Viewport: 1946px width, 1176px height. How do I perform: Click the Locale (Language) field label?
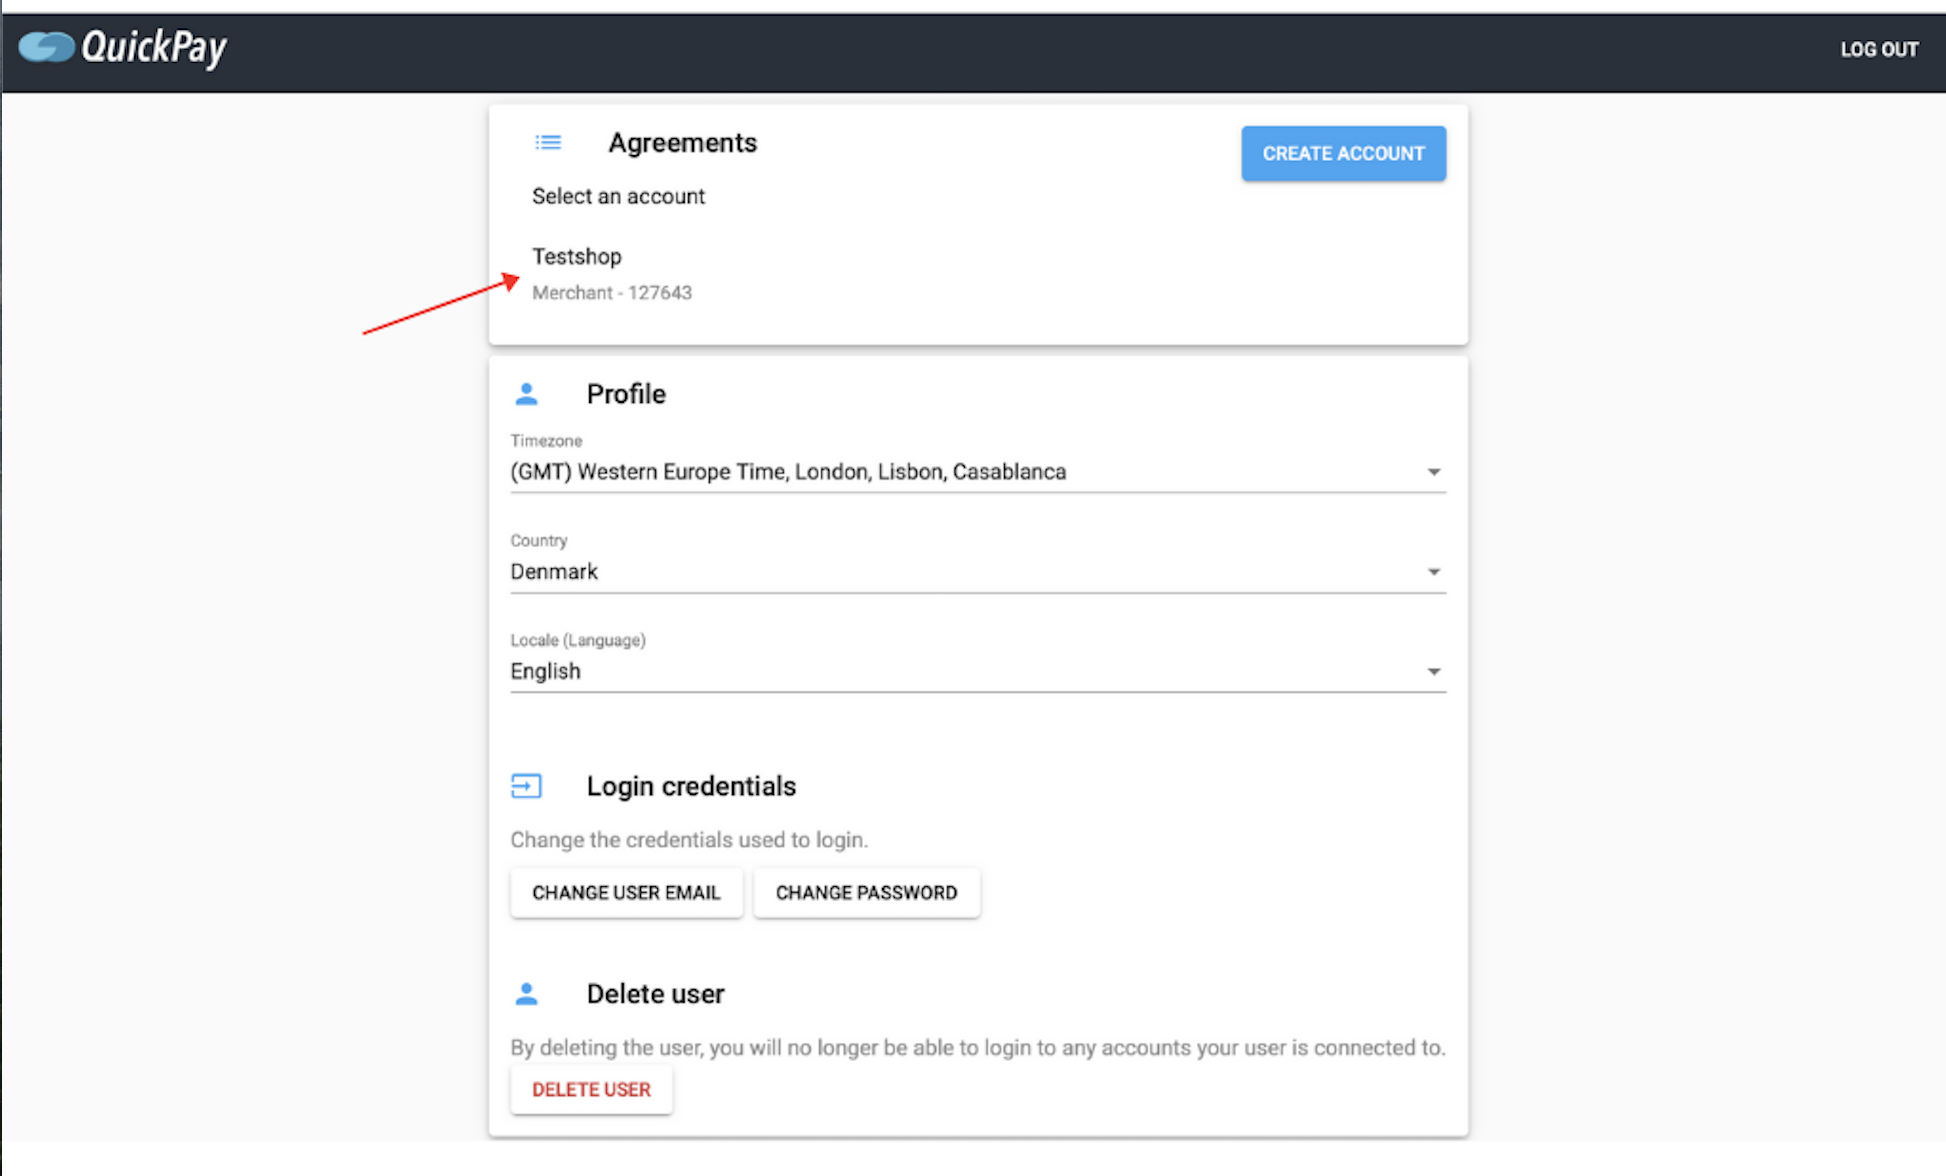[578, 640]
